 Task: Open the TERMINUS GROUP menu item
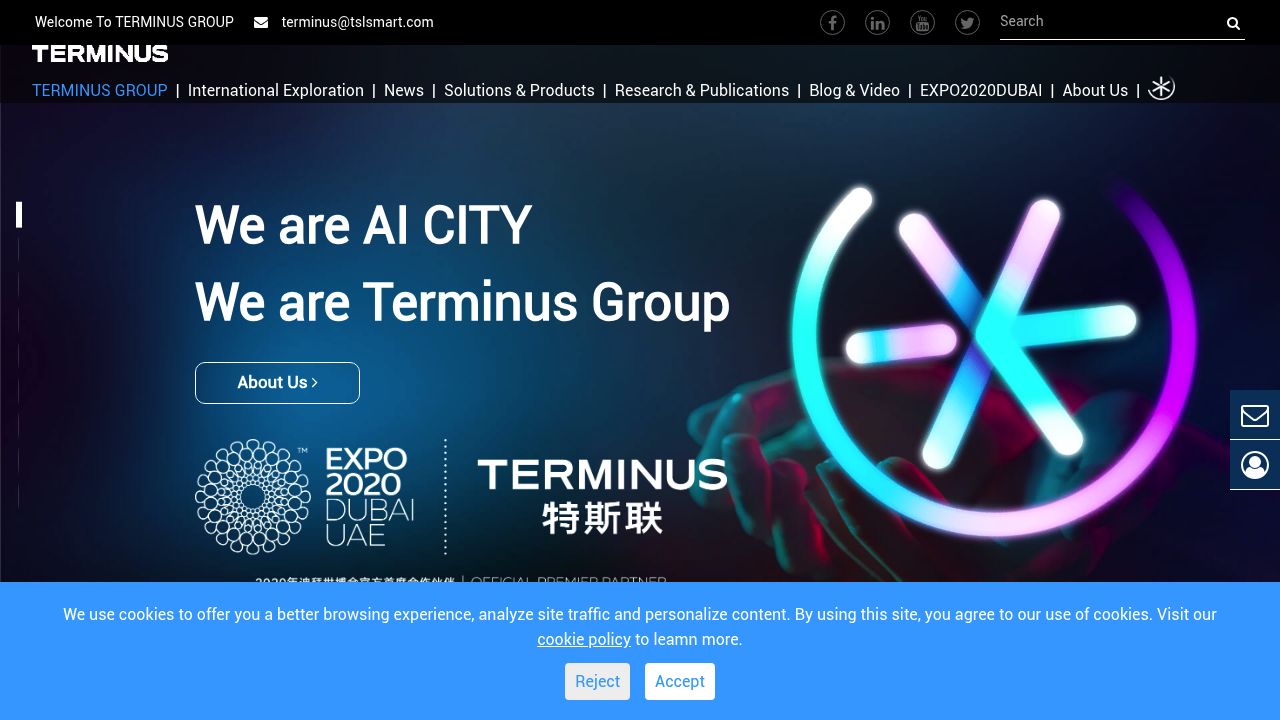pyautogui.click(x=100, y=90)
